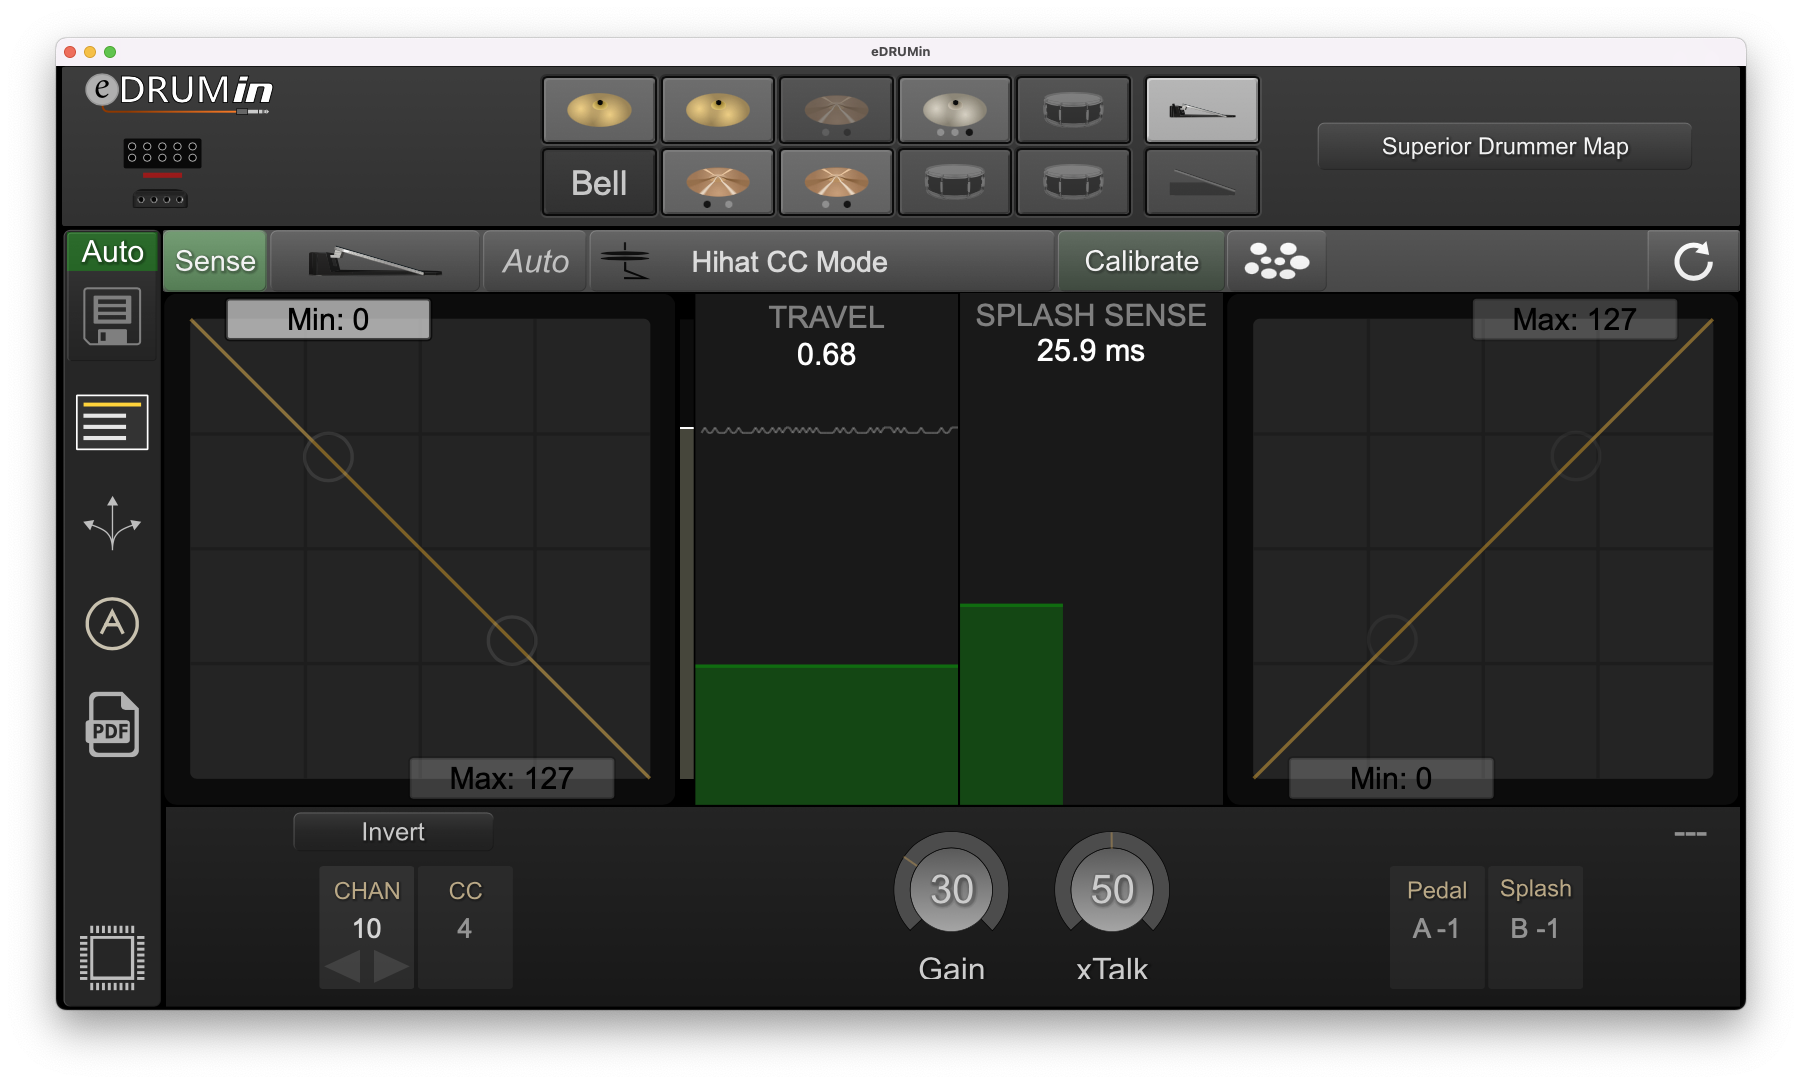Click the CHAN value 10
The height and width of the screenshot is (1084, 1802).
(367, 928)
